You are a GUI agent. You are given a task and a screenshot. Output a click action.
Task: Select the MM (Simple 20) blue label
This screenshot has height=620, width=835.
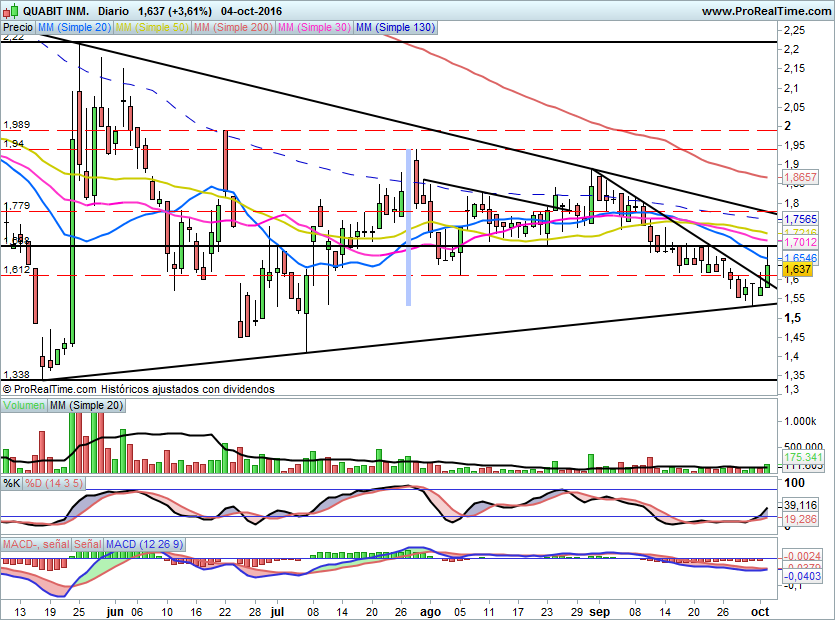click(74, 28)
